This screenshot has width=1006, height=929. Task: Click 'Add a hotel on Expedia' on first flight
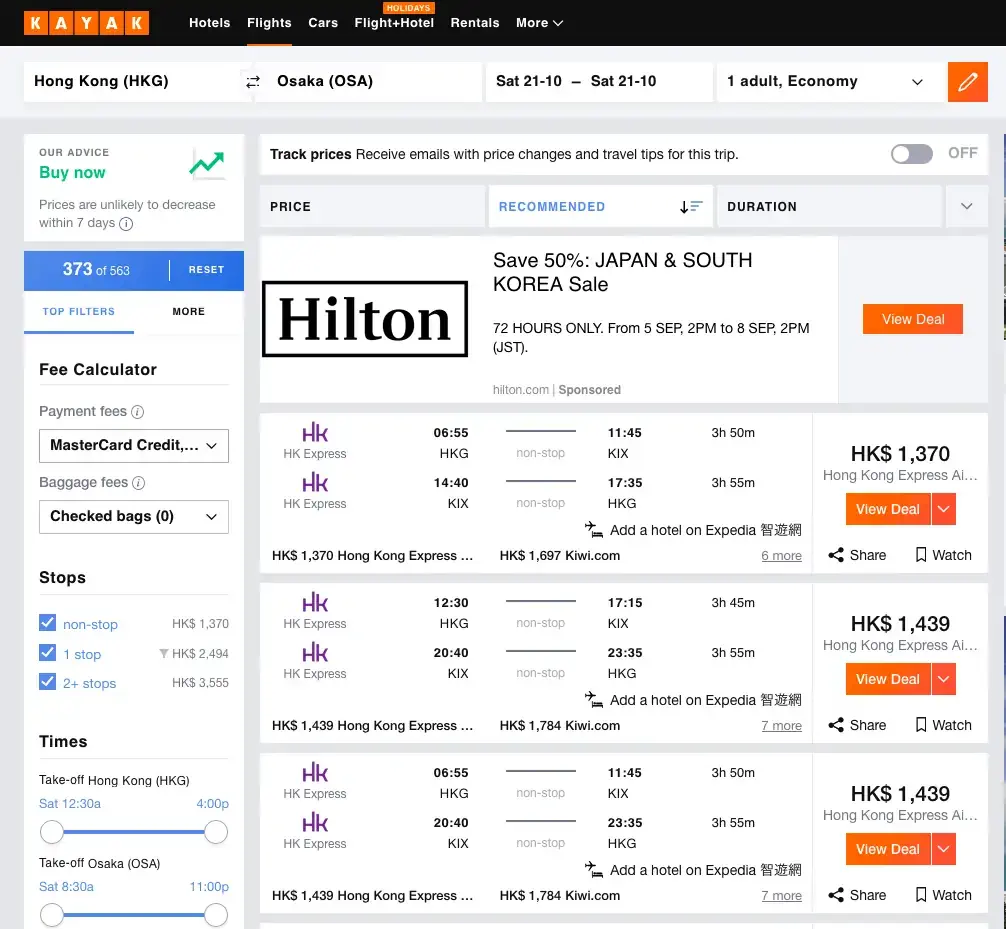coord(705,530)
